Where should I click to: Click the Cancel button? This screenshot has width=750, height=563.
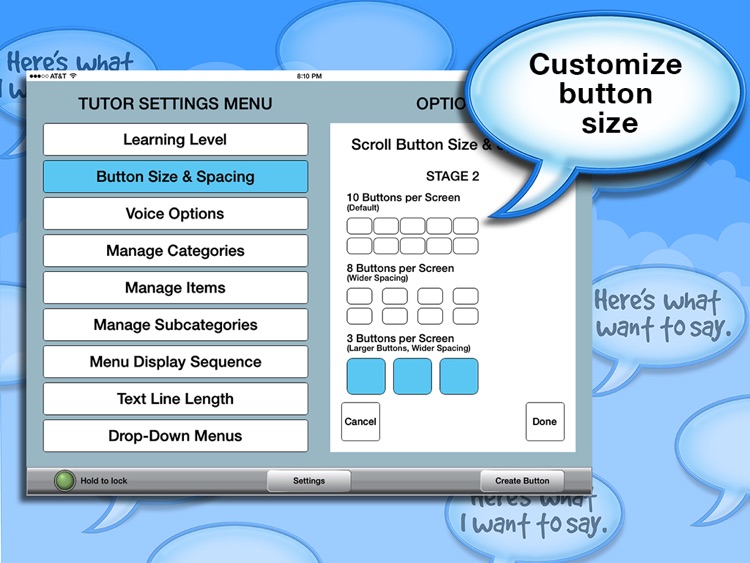click(x=360, y=421)
